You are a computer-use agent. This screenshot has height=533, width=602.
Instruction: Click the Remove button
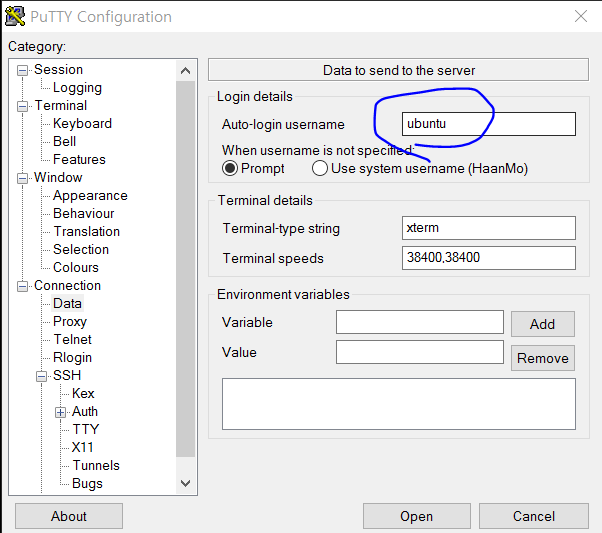coord(542,358)
